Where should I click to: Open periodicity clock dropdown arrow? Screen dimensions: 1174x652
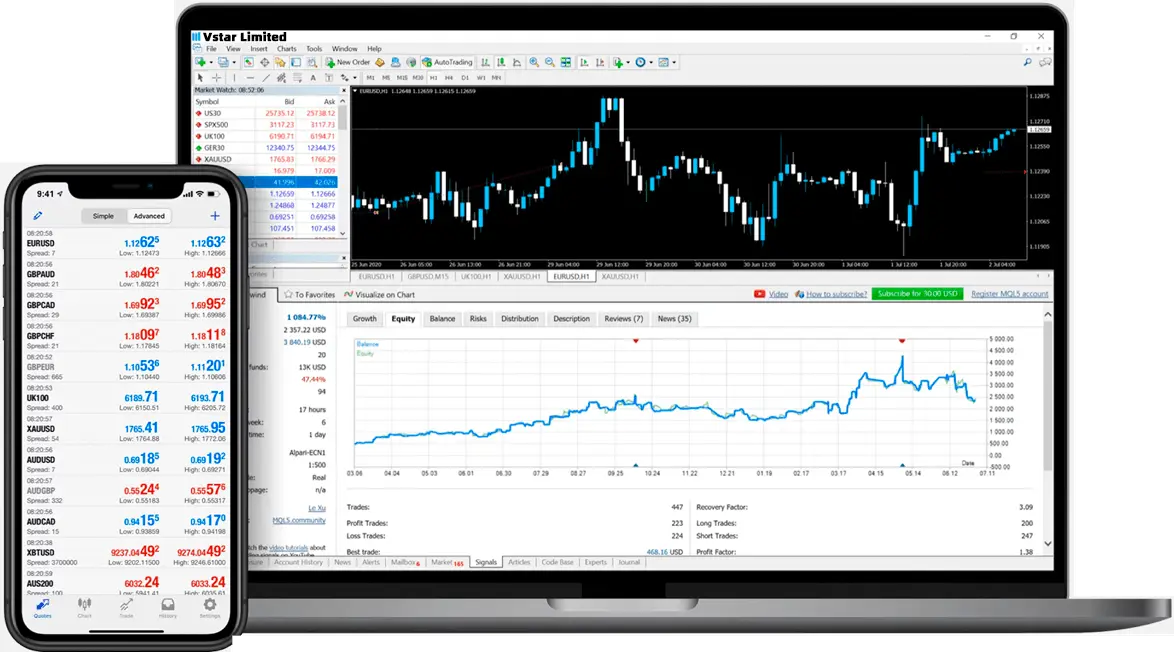651,62
